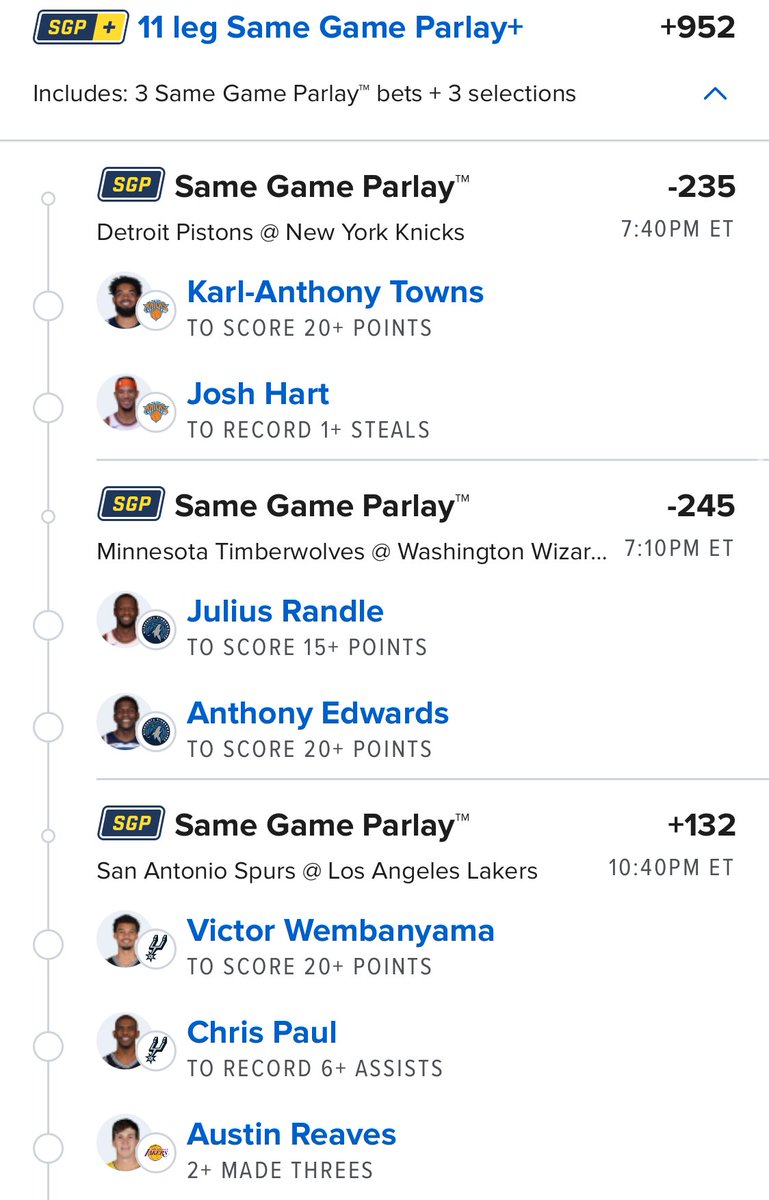Click the Minnesota Timberwolves @ Washington matchup text
The height and width of the screenshot is (1200, 769).
coord(351,552)
